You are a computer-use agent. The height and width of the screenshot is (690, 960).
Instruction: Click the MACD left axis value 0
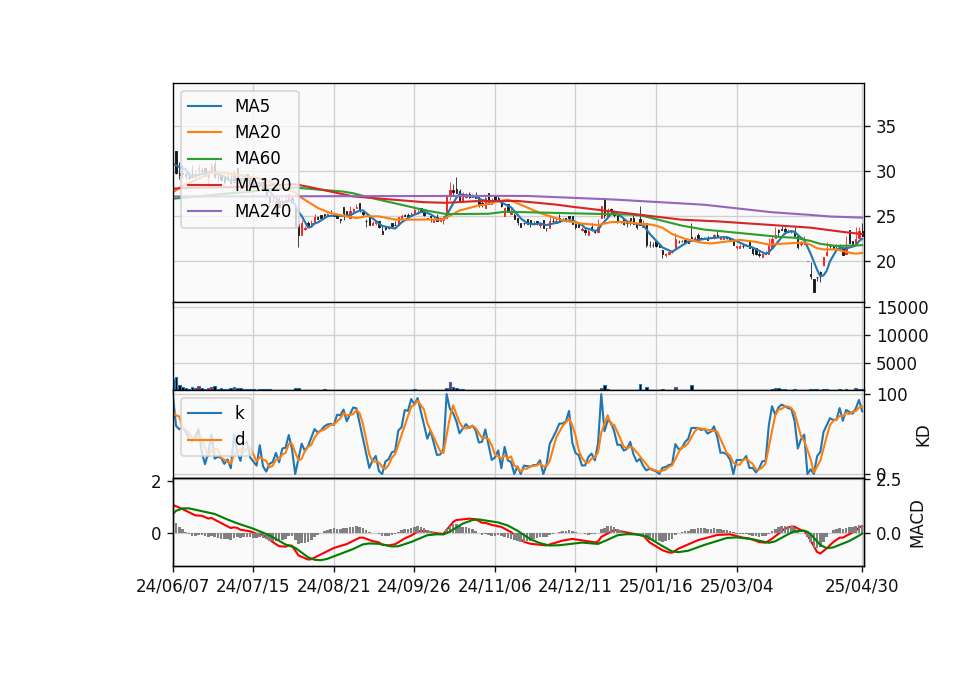coord(156,534)
